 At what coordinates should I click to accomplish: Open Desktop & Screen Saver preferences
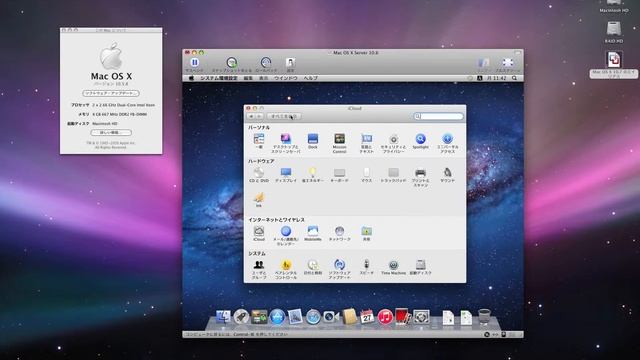point(286,143)
